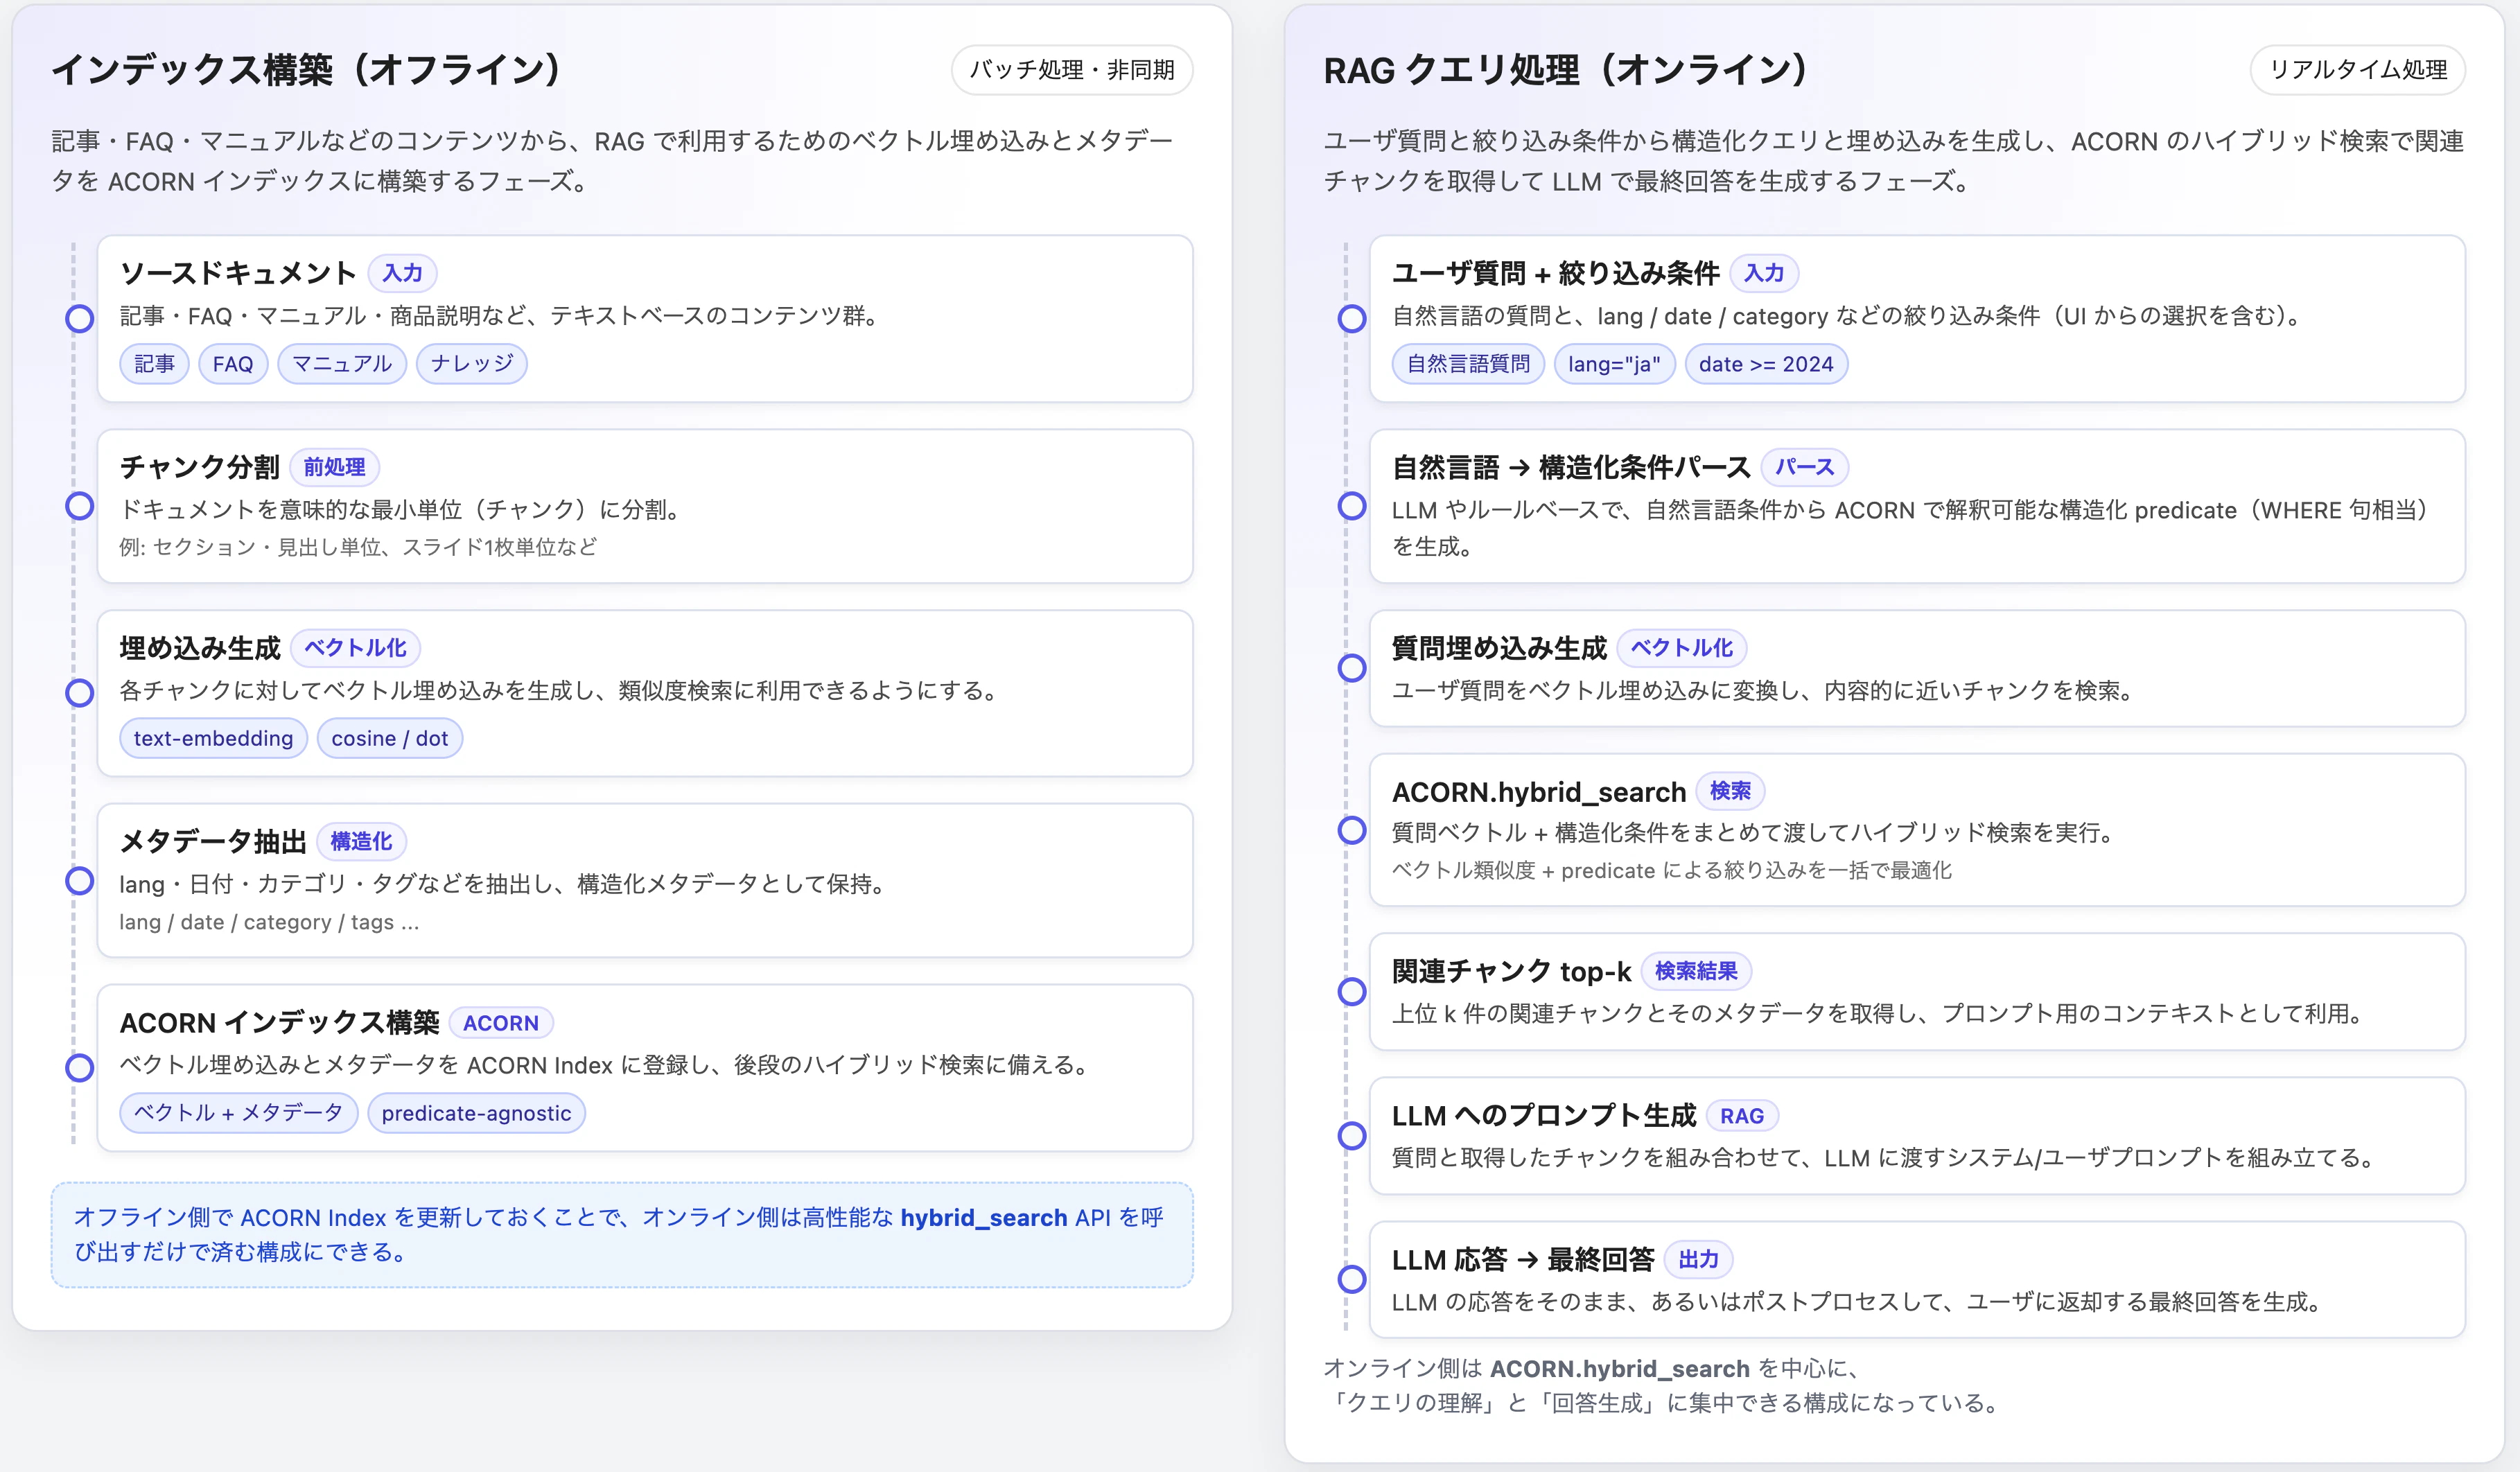Click the timeline dot for ソースドキュメント
The width and height of the screenshot is (2520, 1472).
click(80, 319)
